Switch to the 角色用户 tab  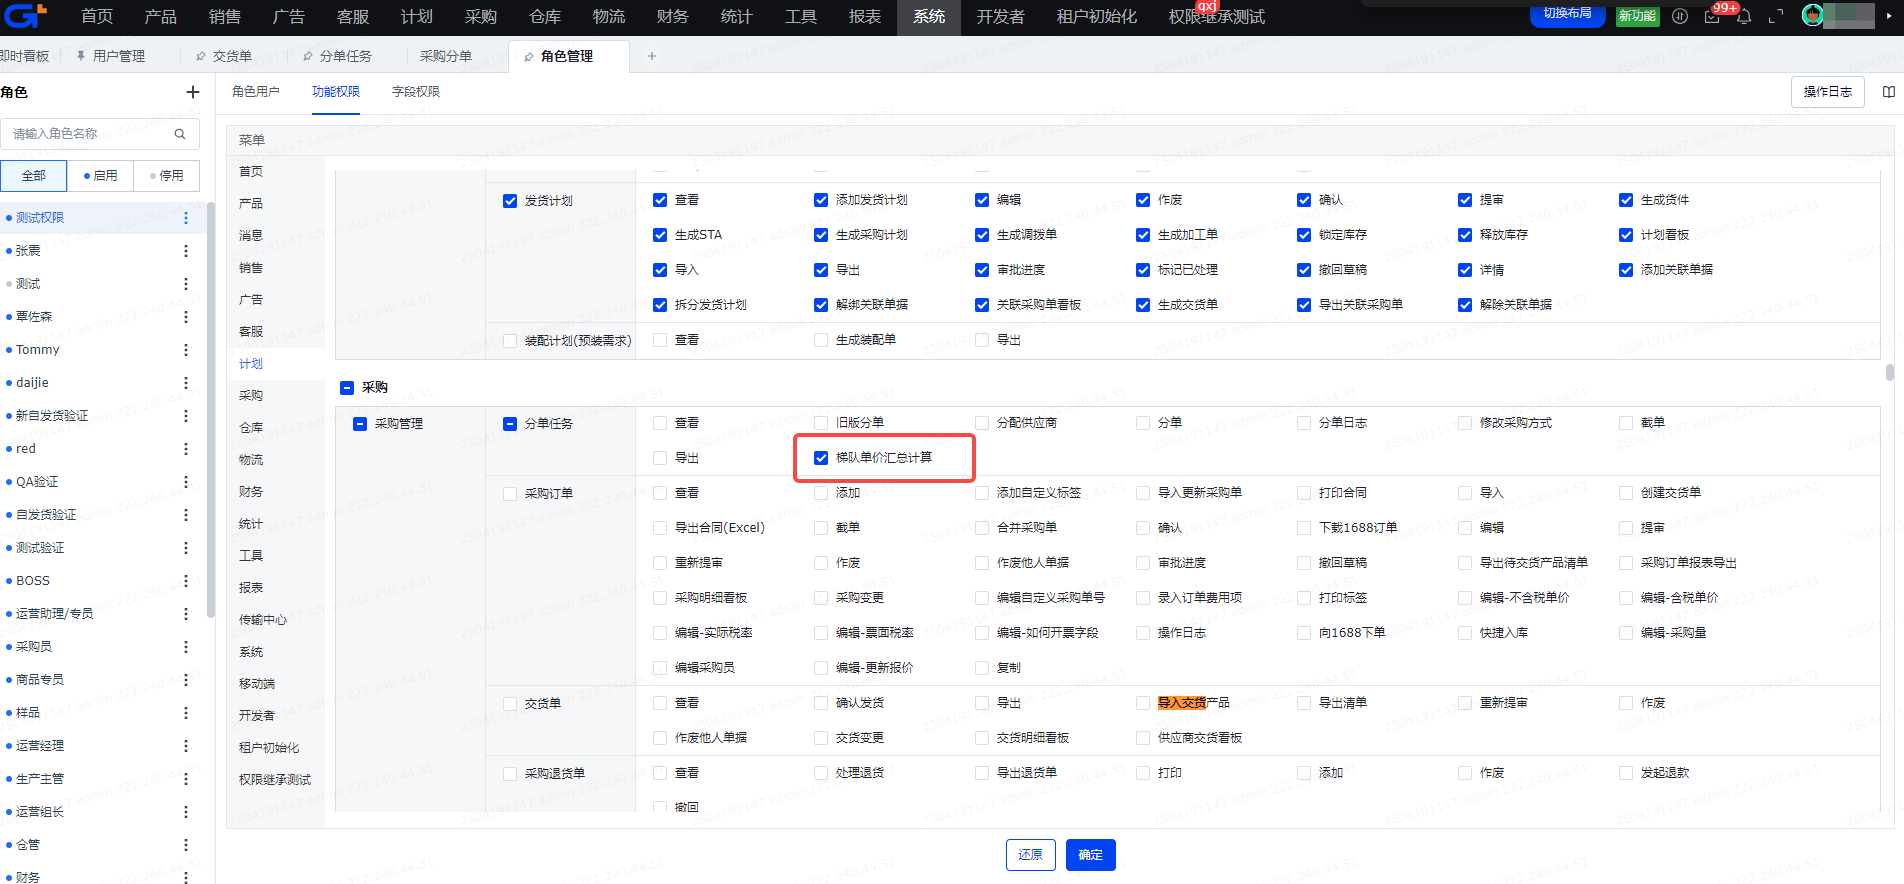[x=256, y=92]
